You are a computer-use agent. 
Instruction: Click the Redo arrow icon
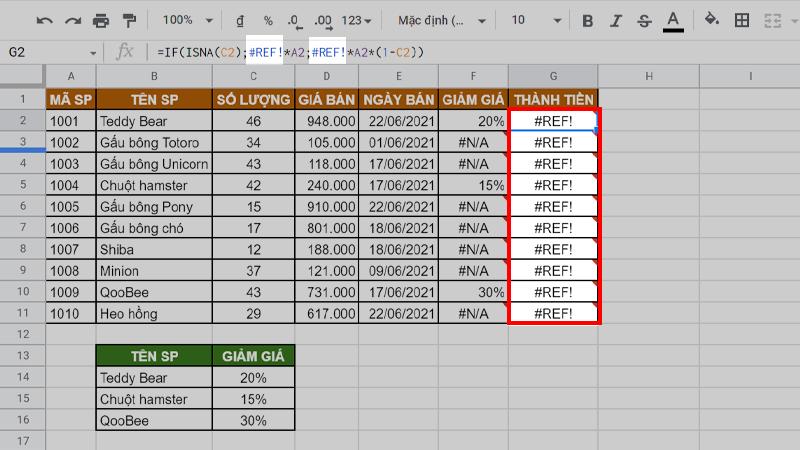coord(73,21)
